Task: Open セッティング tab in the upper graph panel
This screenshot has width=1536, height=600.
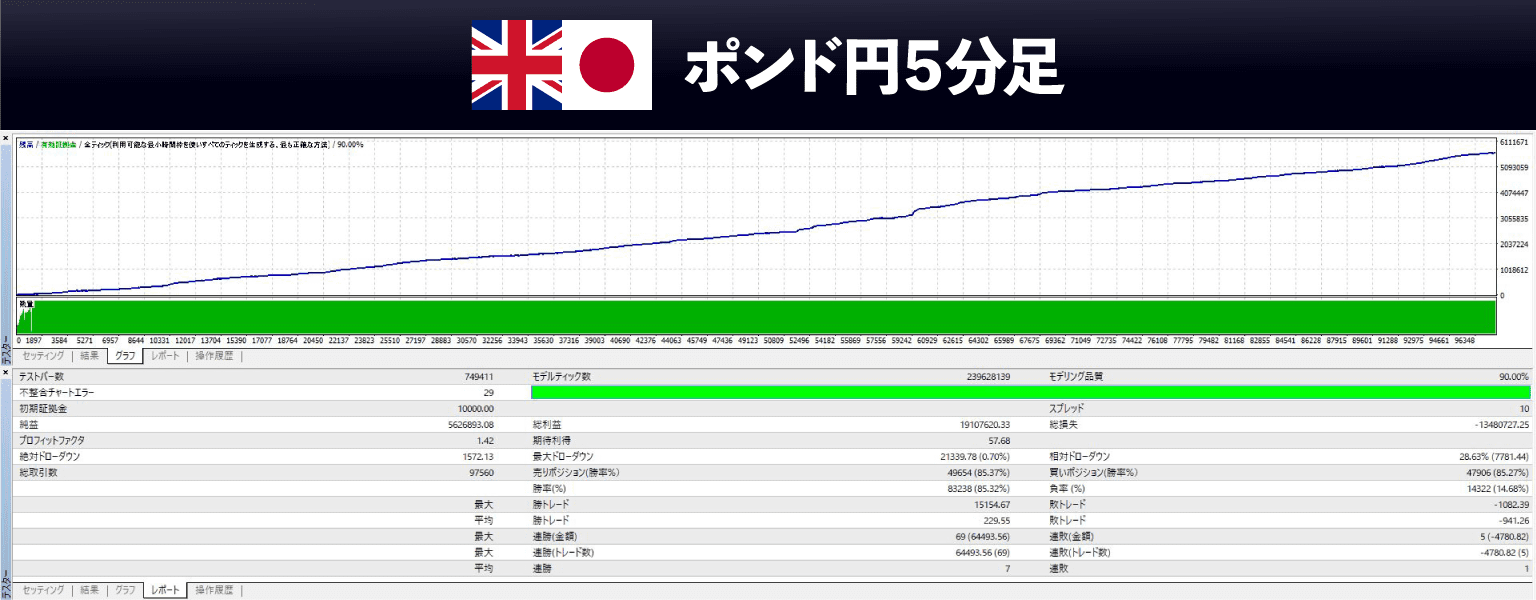Action: point(43,355)
